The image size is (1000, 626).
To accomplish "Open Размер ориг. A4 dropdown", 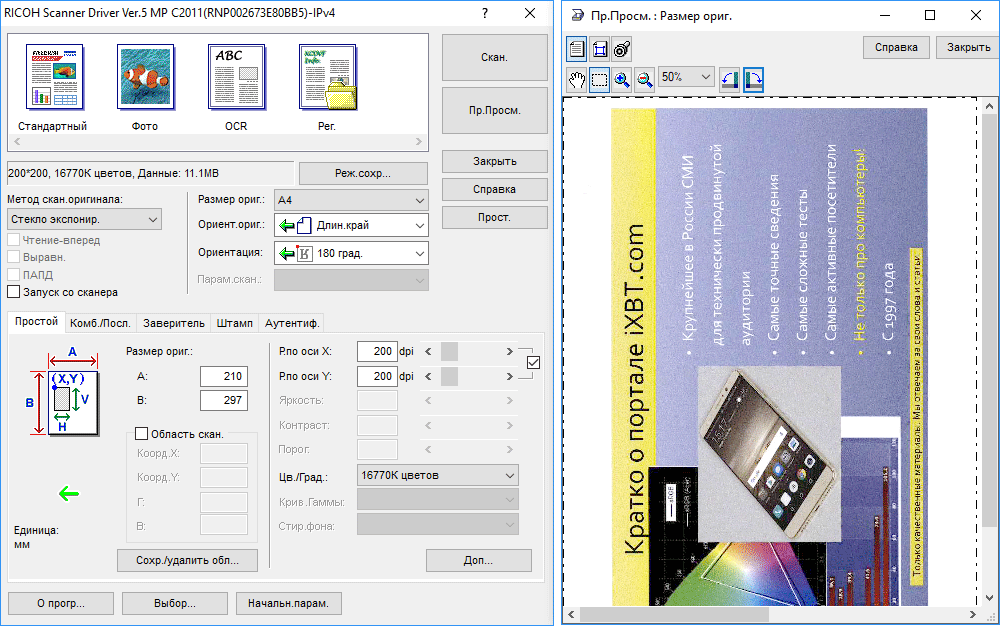I will coord(351,200).
